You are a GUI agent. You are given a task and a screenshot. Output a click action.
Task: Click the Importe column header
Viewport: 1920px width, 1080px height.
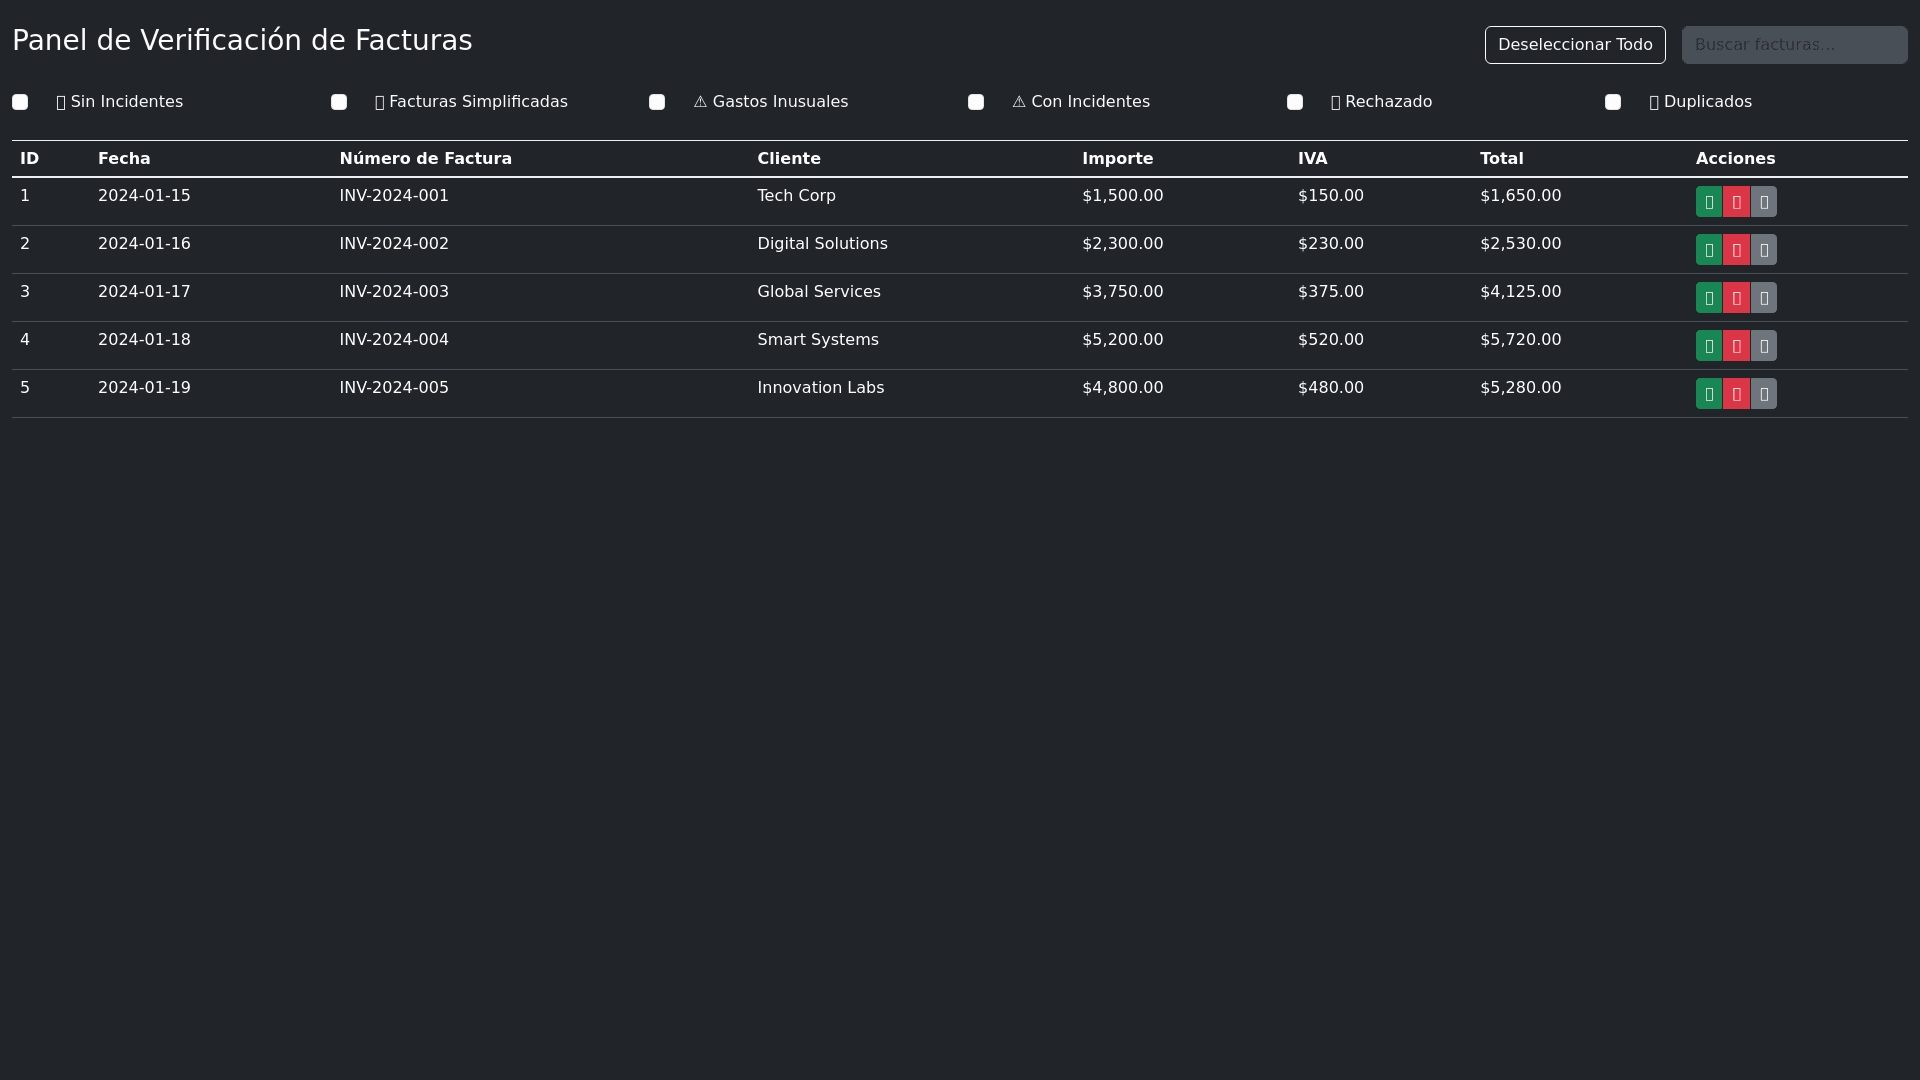click(1117, 159)
